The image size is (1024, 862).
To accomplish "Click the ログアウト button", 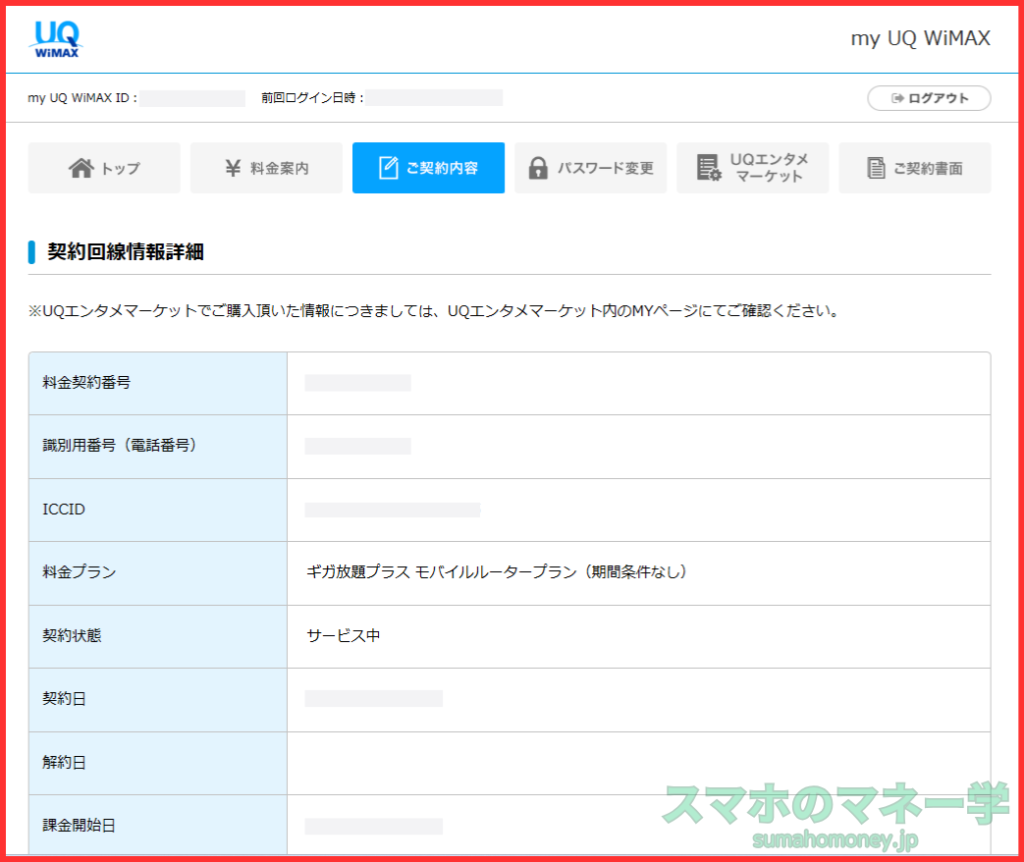I will pos(929,98).
